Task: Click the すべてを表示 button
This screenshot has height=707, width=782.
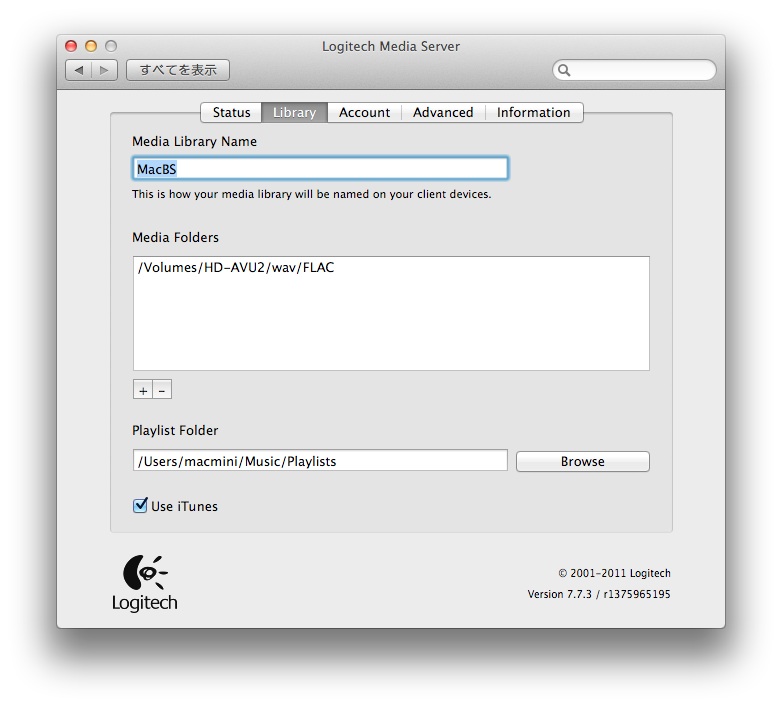Action: coord(178,70)
